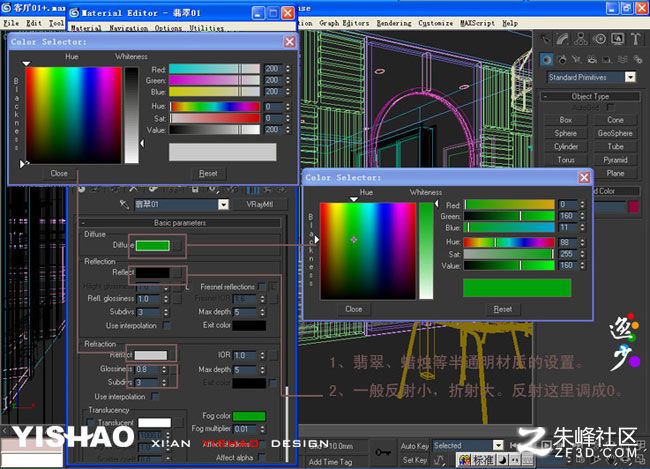Open the Create command panel tab
The width and height of the screenshot is (650, 469).
pyautogui.click(x=545, y=39)
